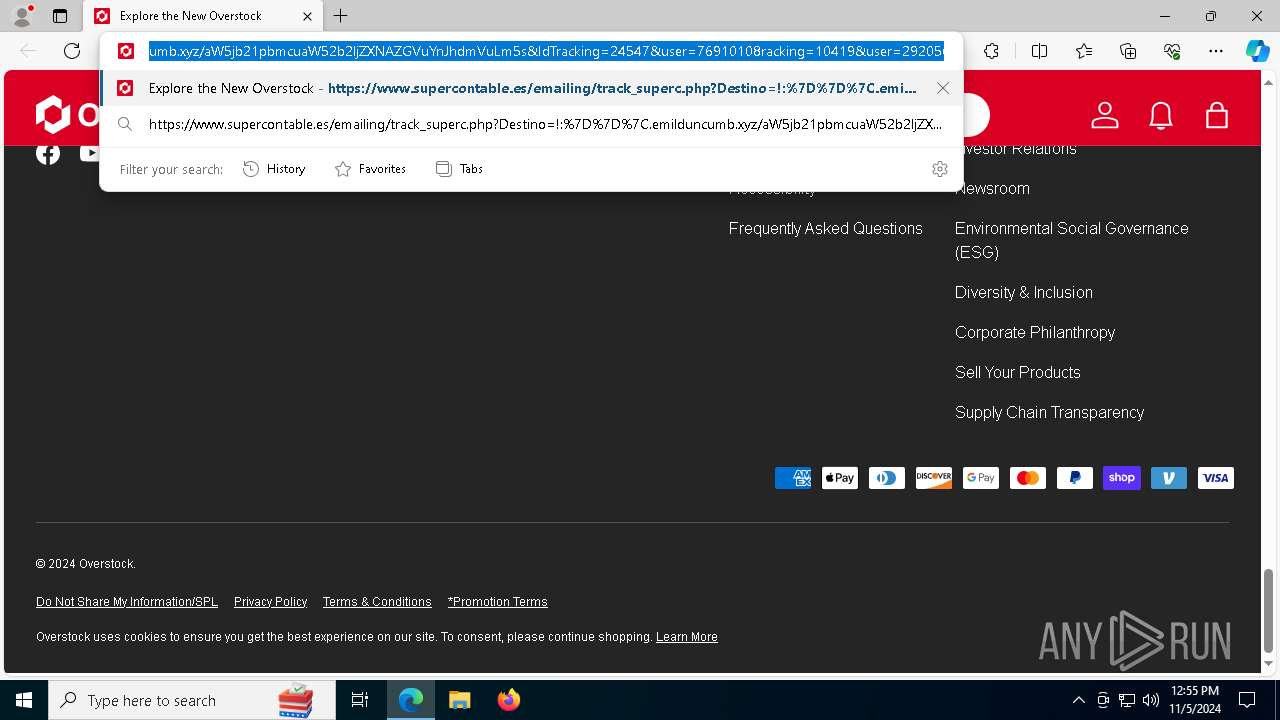This screenshot has height=720, width=1280.
Task: Open the volume speaker tray icon
Action: tap(1151, 700)
